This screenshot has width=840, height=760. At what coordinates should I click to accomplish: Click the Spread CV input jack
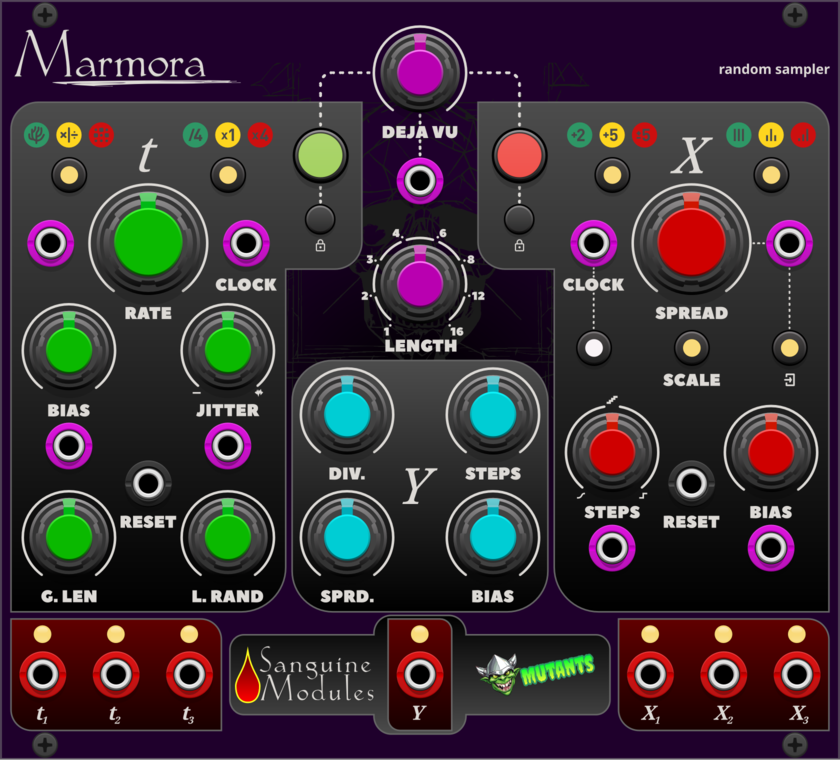pos(789,243)
